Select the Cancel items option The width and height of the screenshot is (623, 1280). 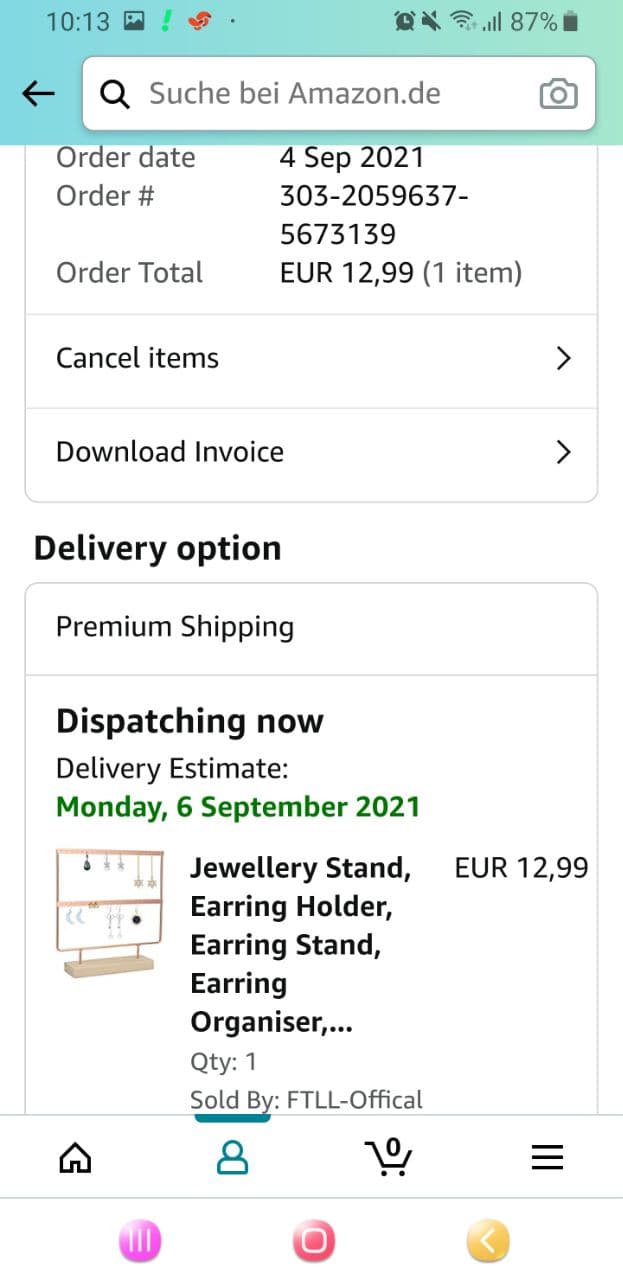[138, 359]
